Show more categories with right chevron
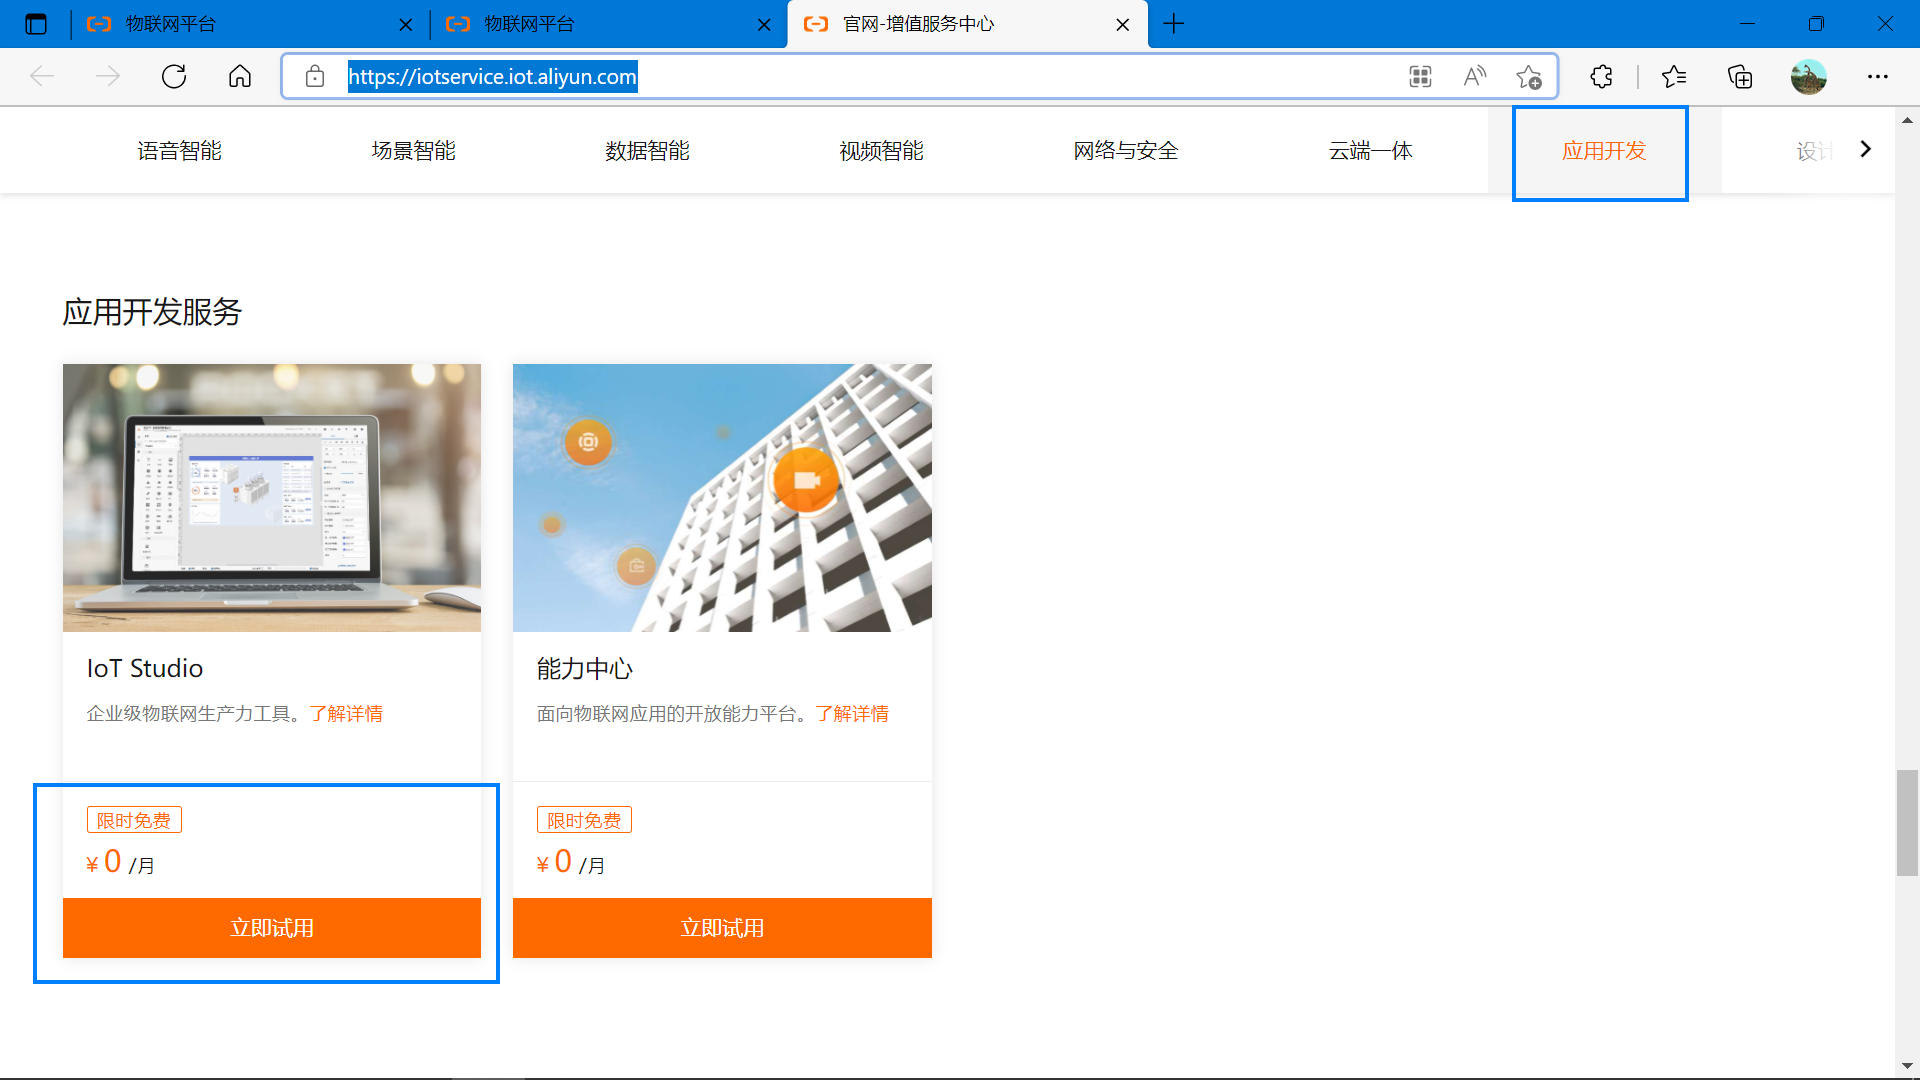 pyautogui.click(x=1866, y=149)
